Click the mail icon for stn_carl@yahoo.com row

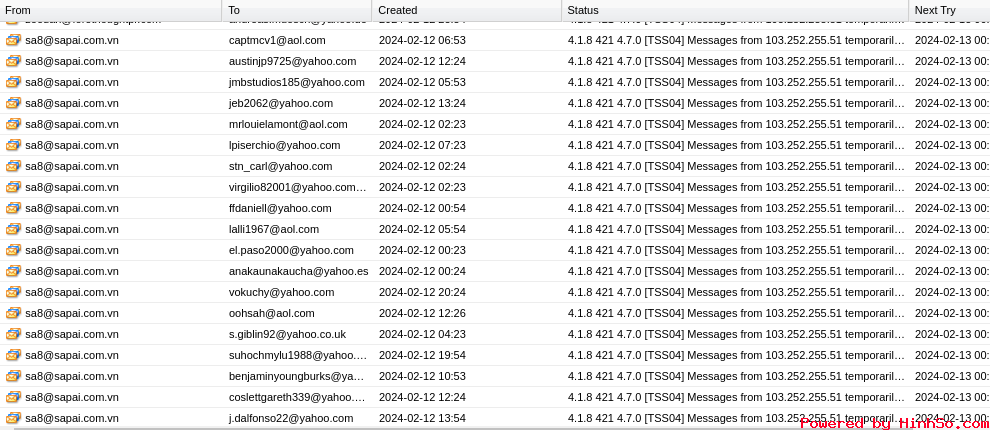[x=13, y=166]
